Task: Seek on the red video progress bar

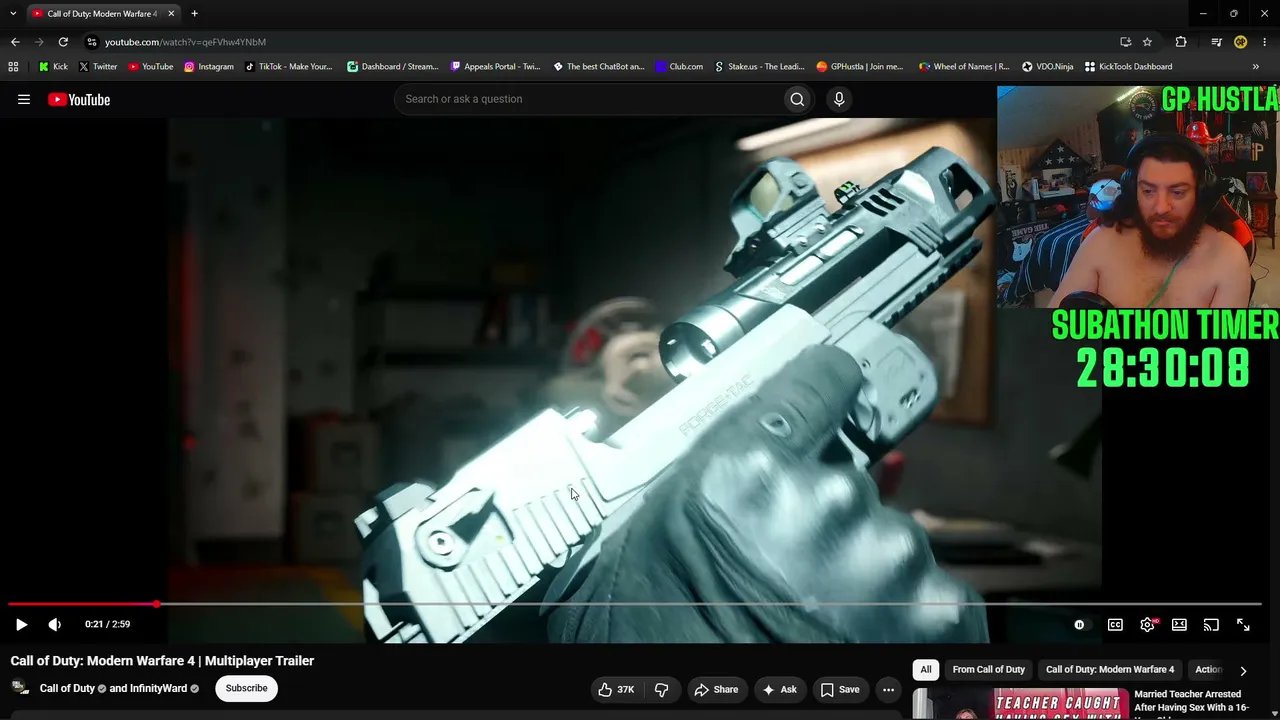Action: click(635, 604)
